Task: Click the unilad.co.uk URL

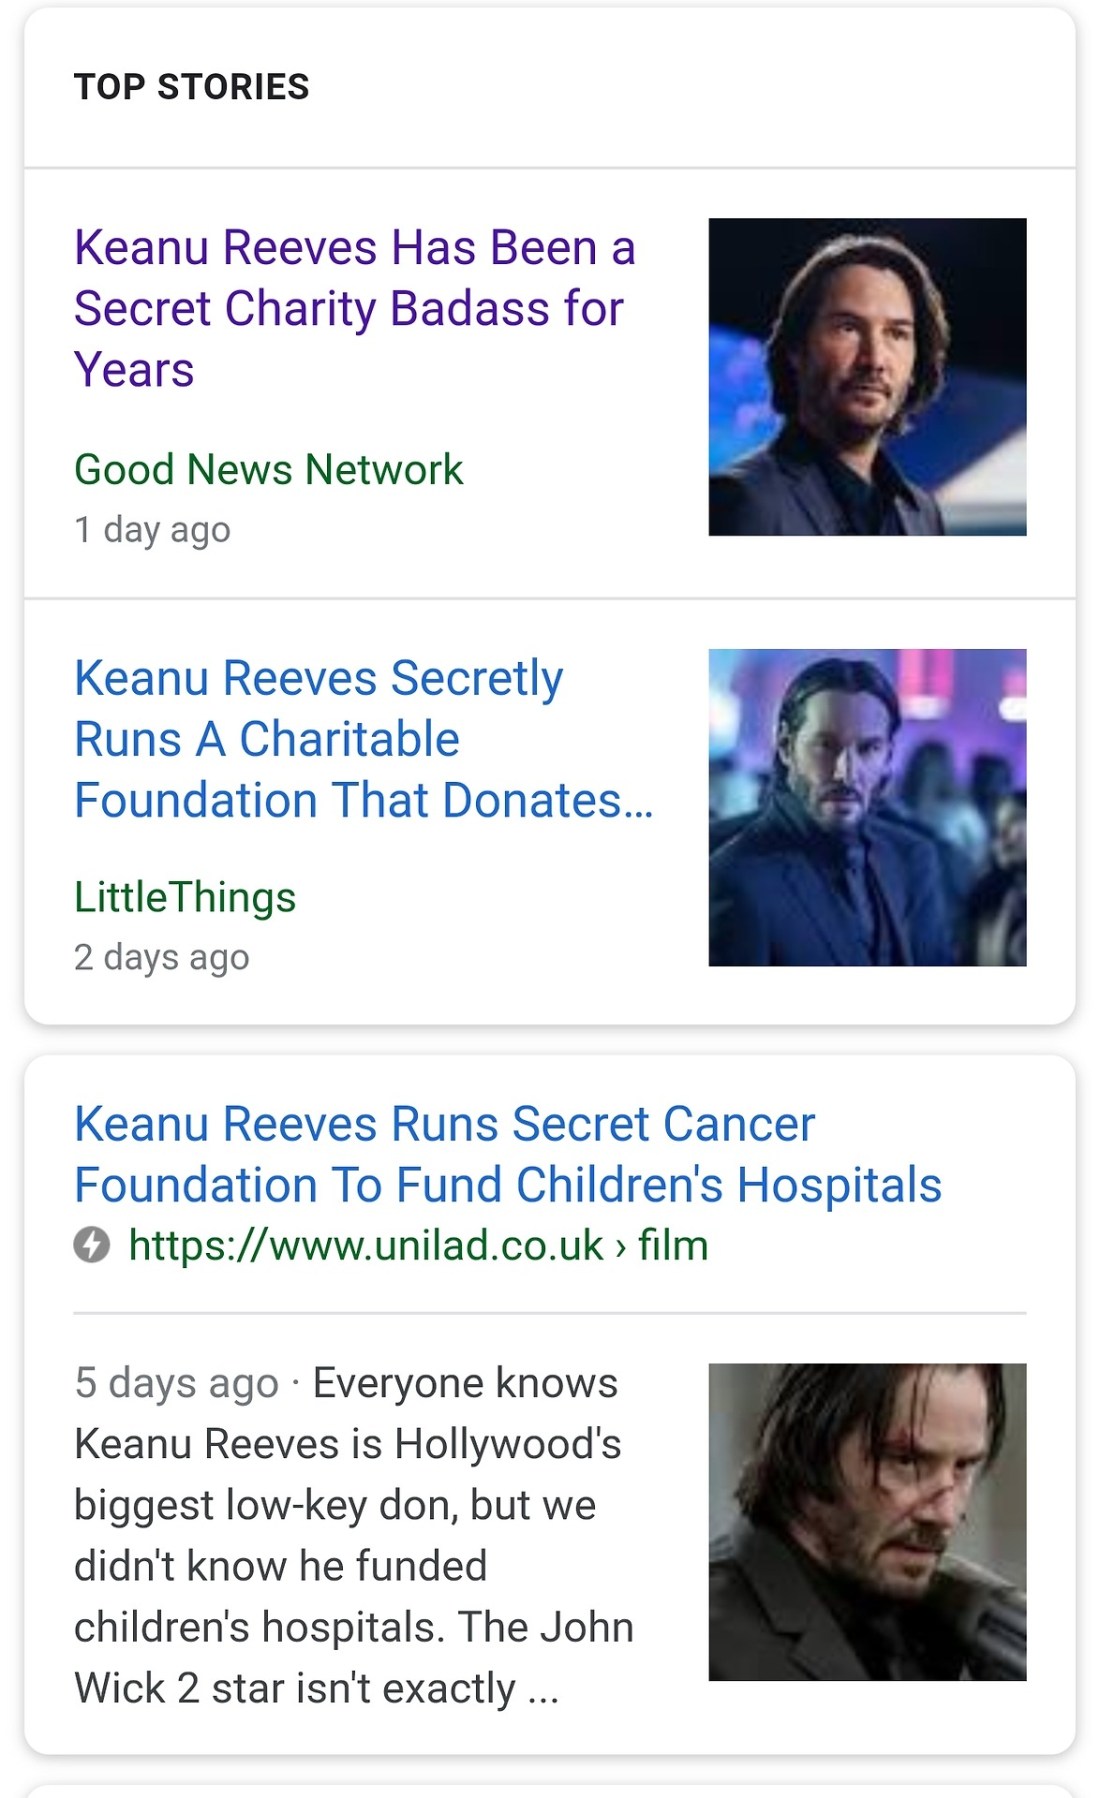Action: pyautogui.click(x=366, y=1246)
